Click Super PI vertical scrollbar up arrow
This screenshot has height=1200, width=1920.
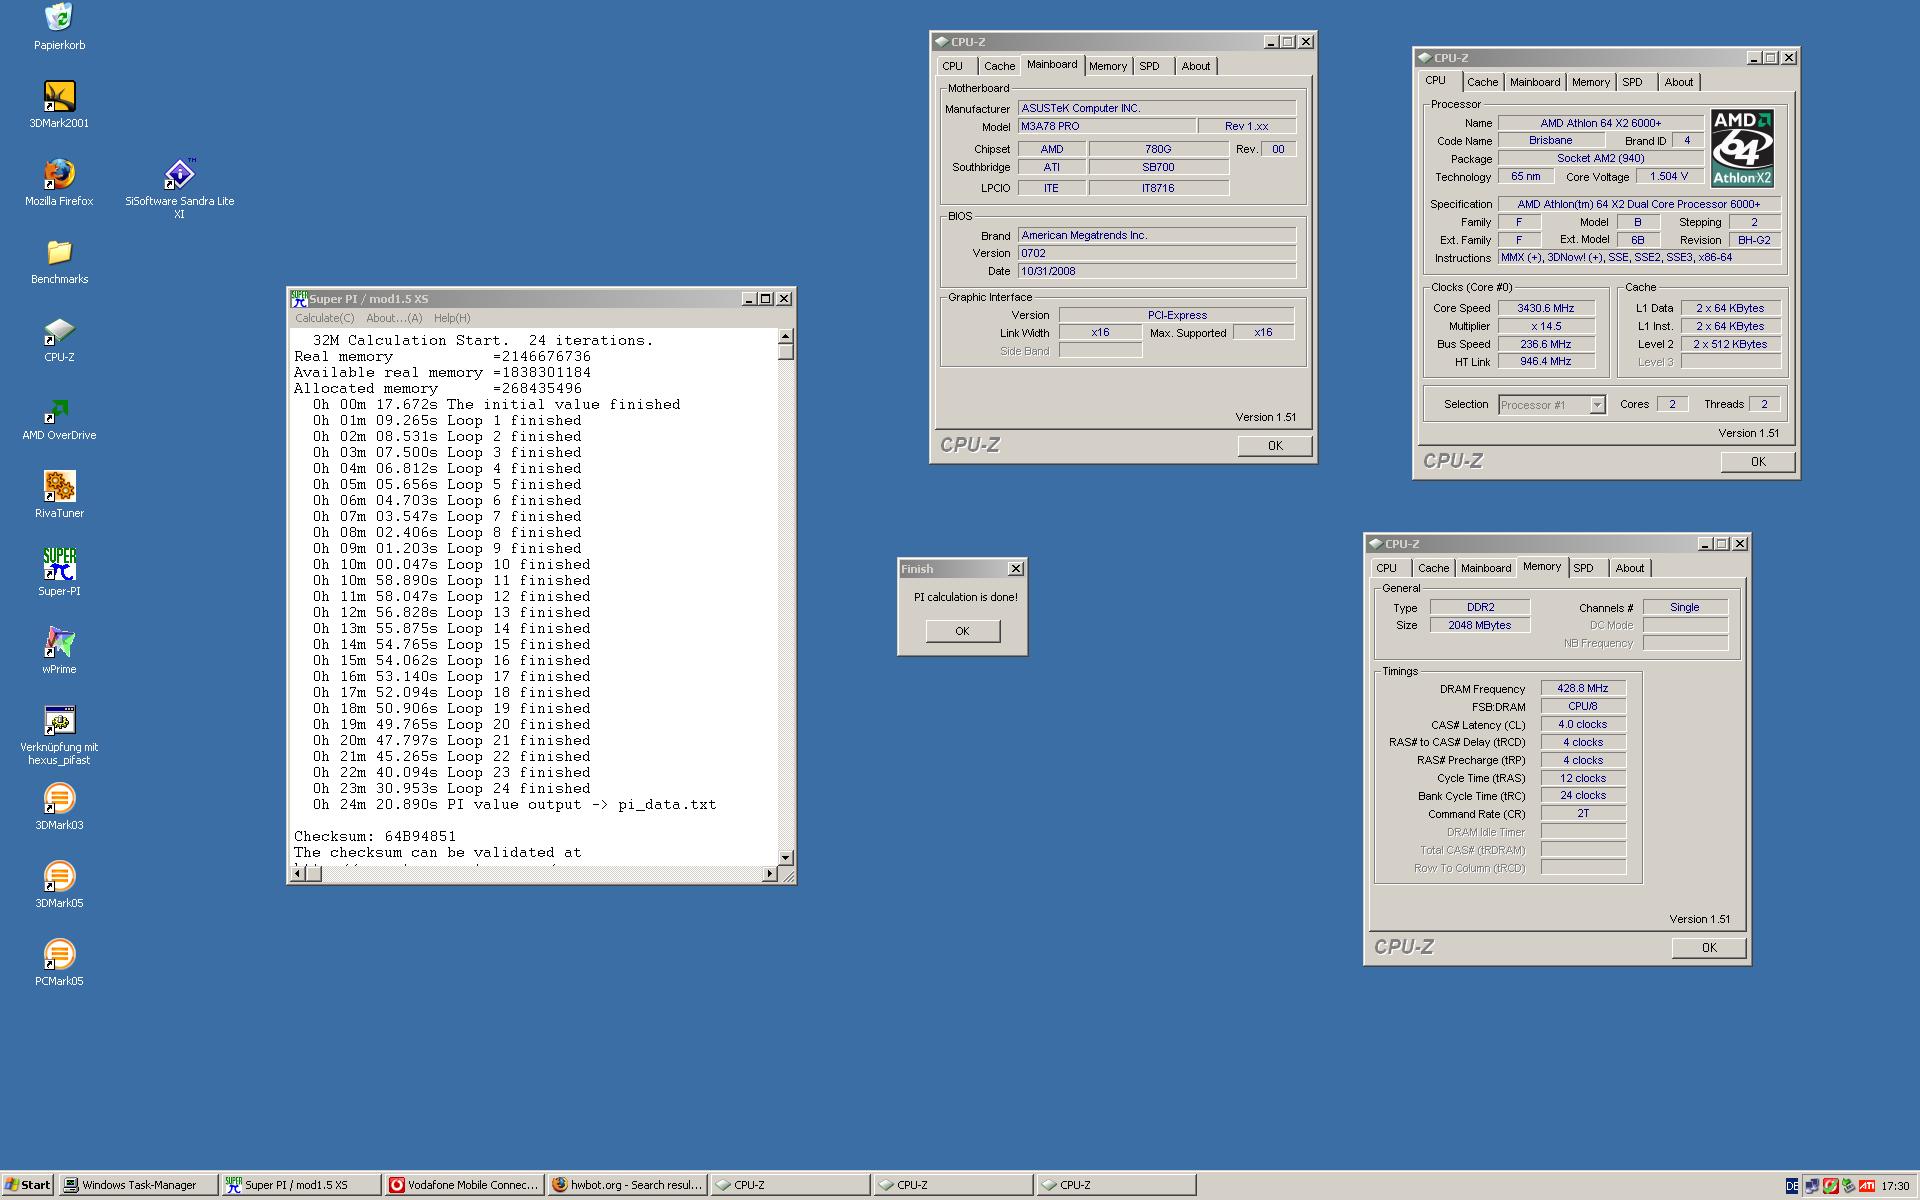tap(786, 337)
